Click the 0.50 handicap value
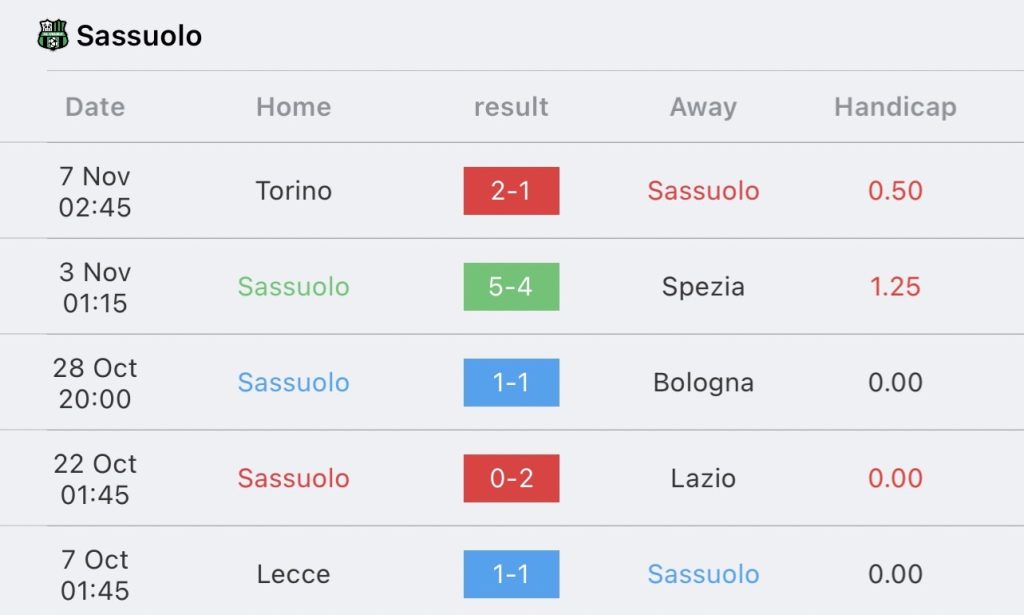 coord(895,191)
